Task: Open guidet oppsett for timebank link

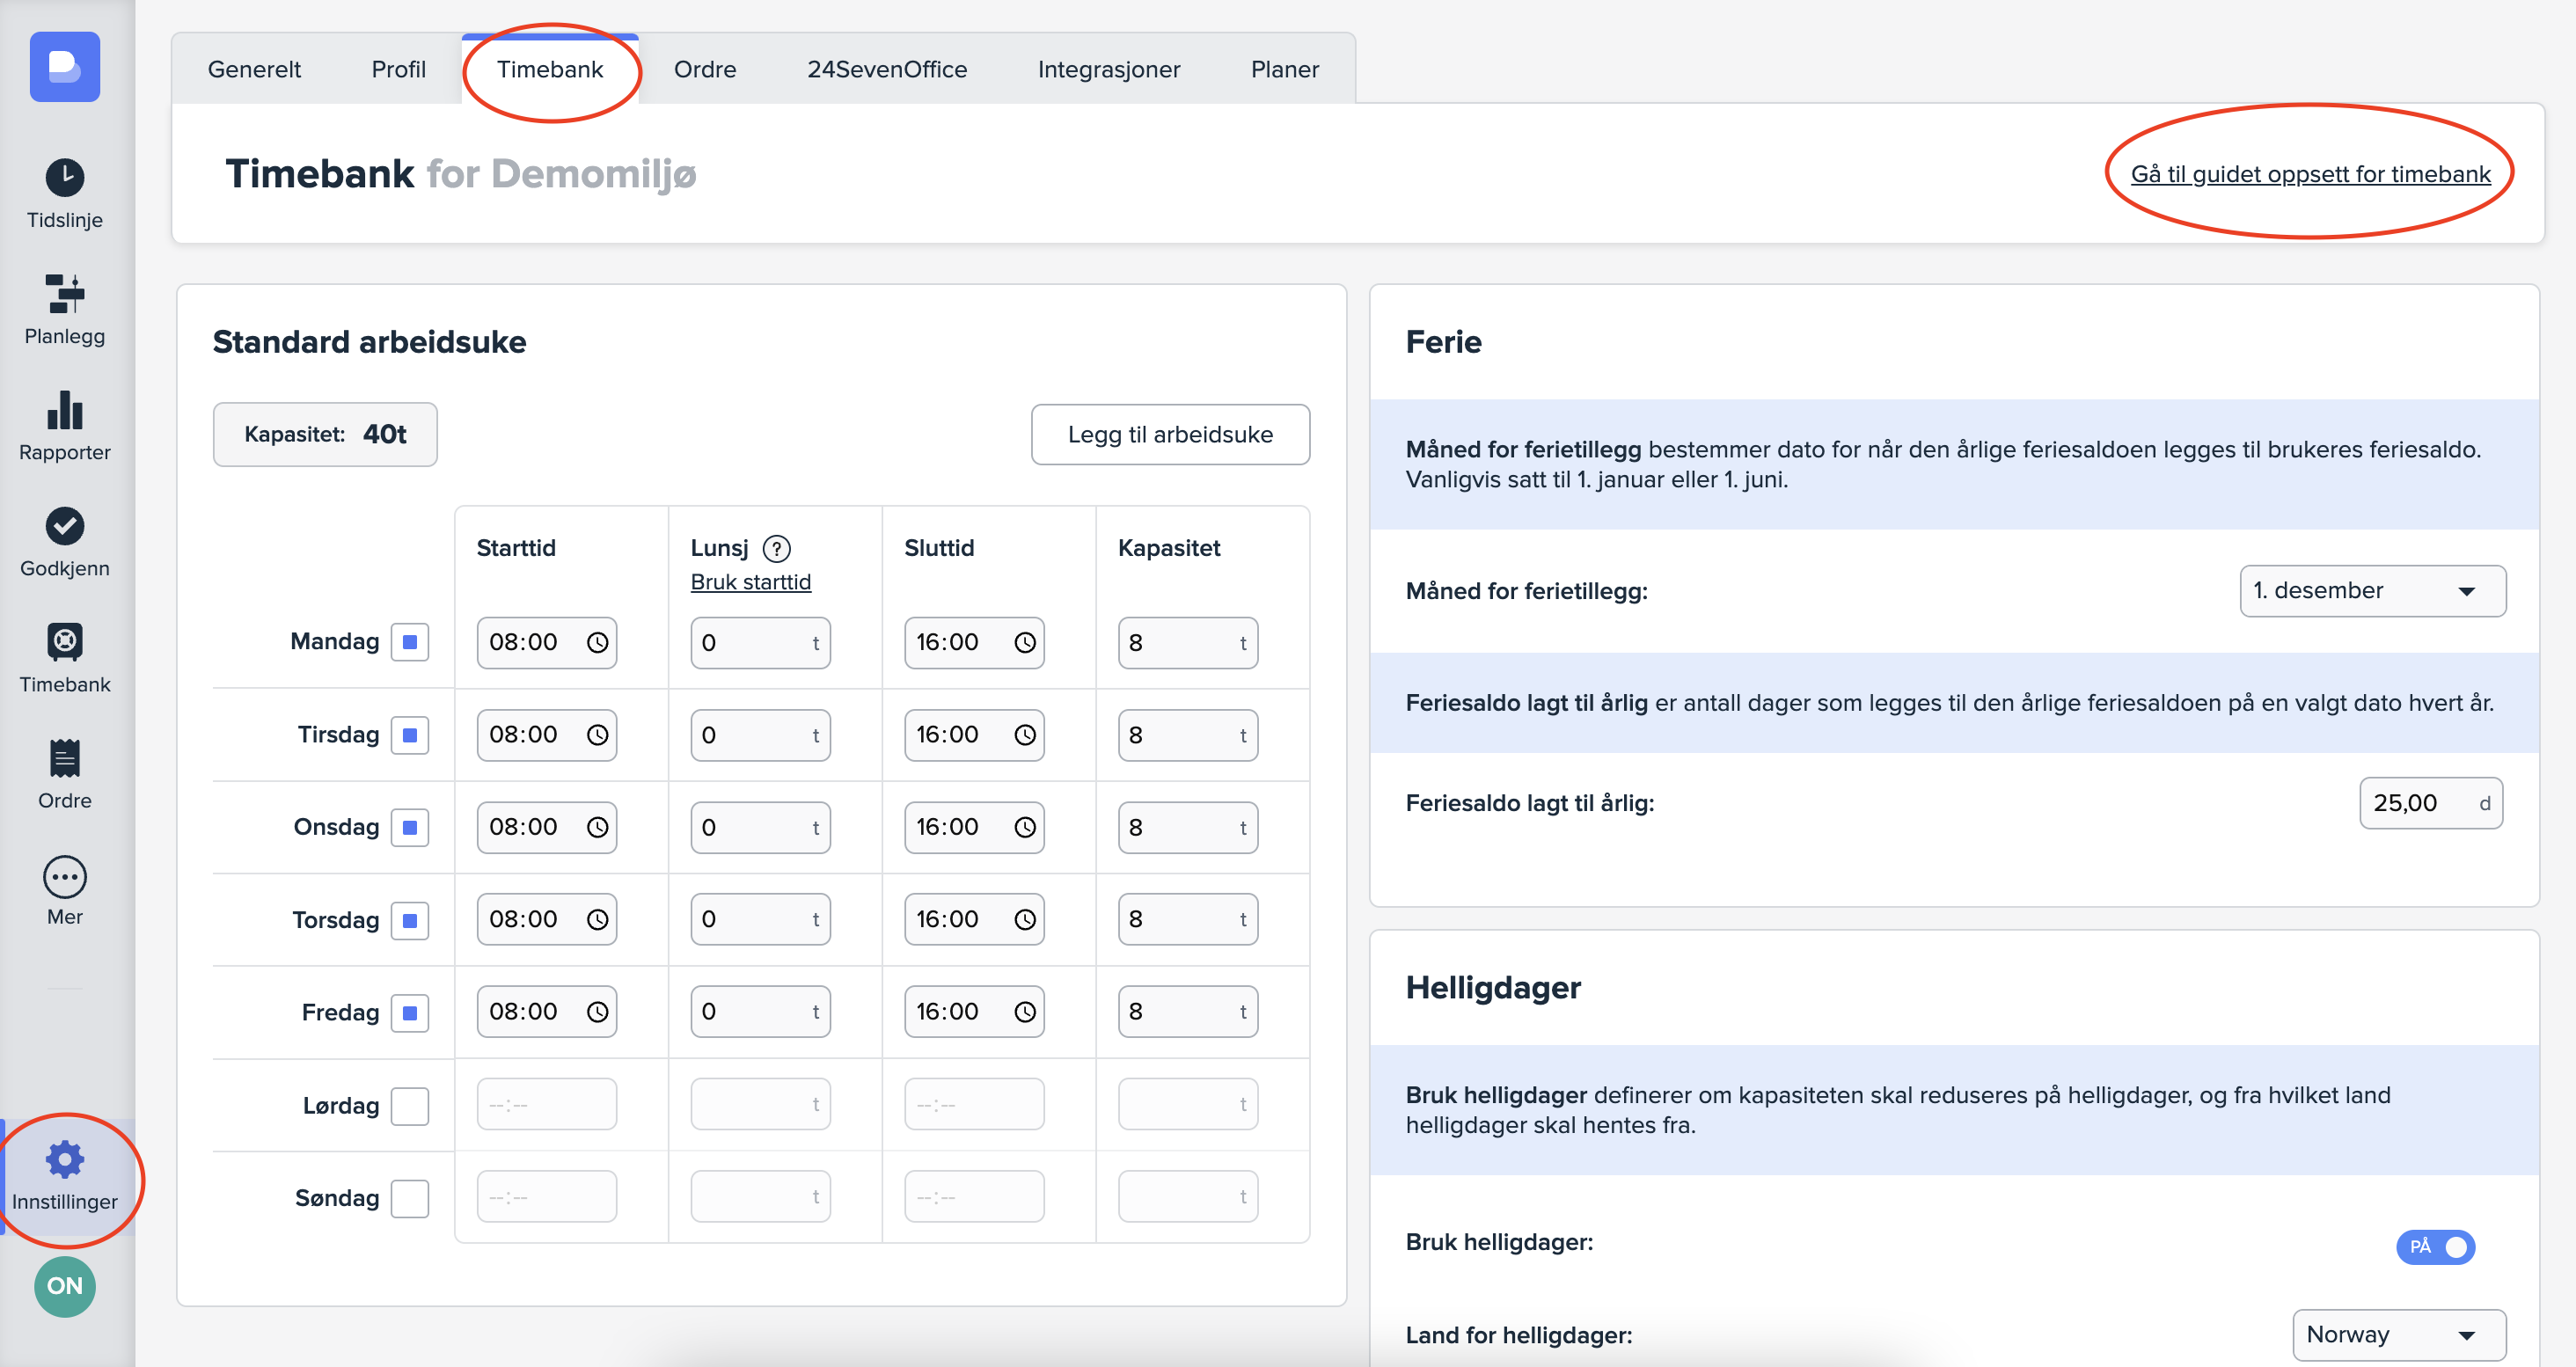Action: pos(2309,174)
